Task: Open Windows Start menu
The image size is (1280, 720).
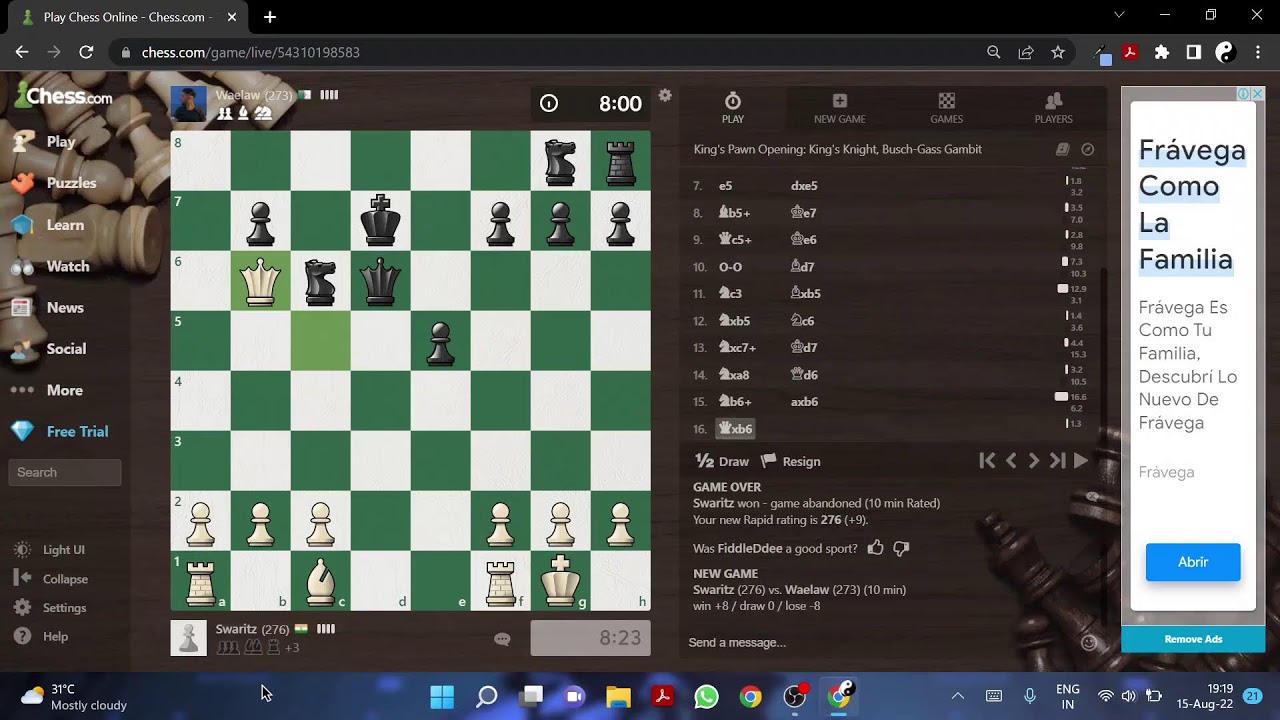Action: [x=442, y=696]
